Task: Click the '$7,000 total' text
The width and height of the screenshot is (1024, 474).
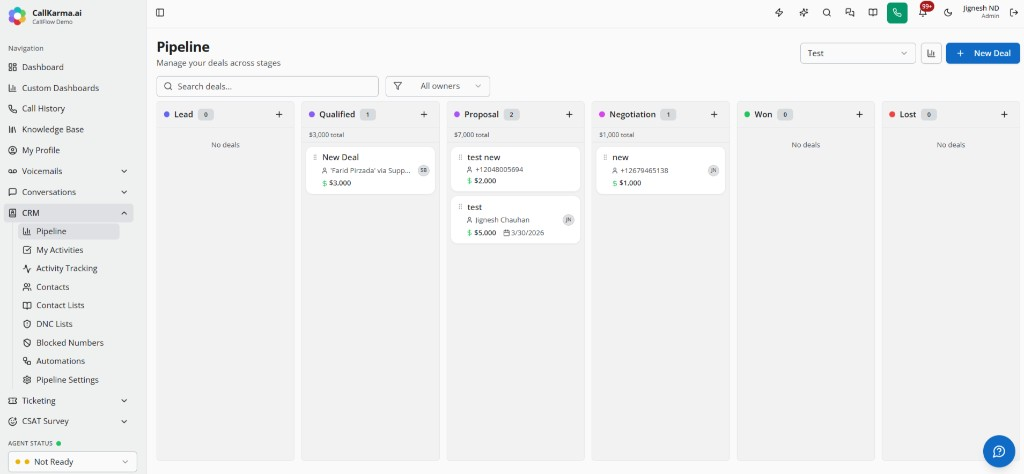Action: [x=472, y=135]
